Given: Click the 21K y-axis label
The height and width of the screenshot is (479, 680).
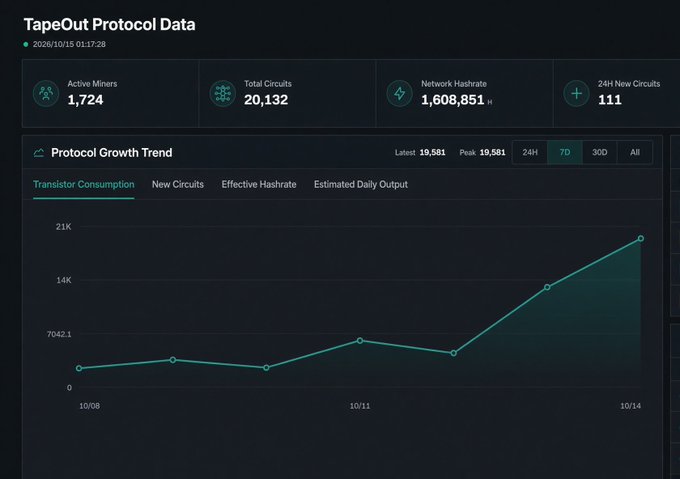Looking at the screenshot, I should tap(64, 227).
